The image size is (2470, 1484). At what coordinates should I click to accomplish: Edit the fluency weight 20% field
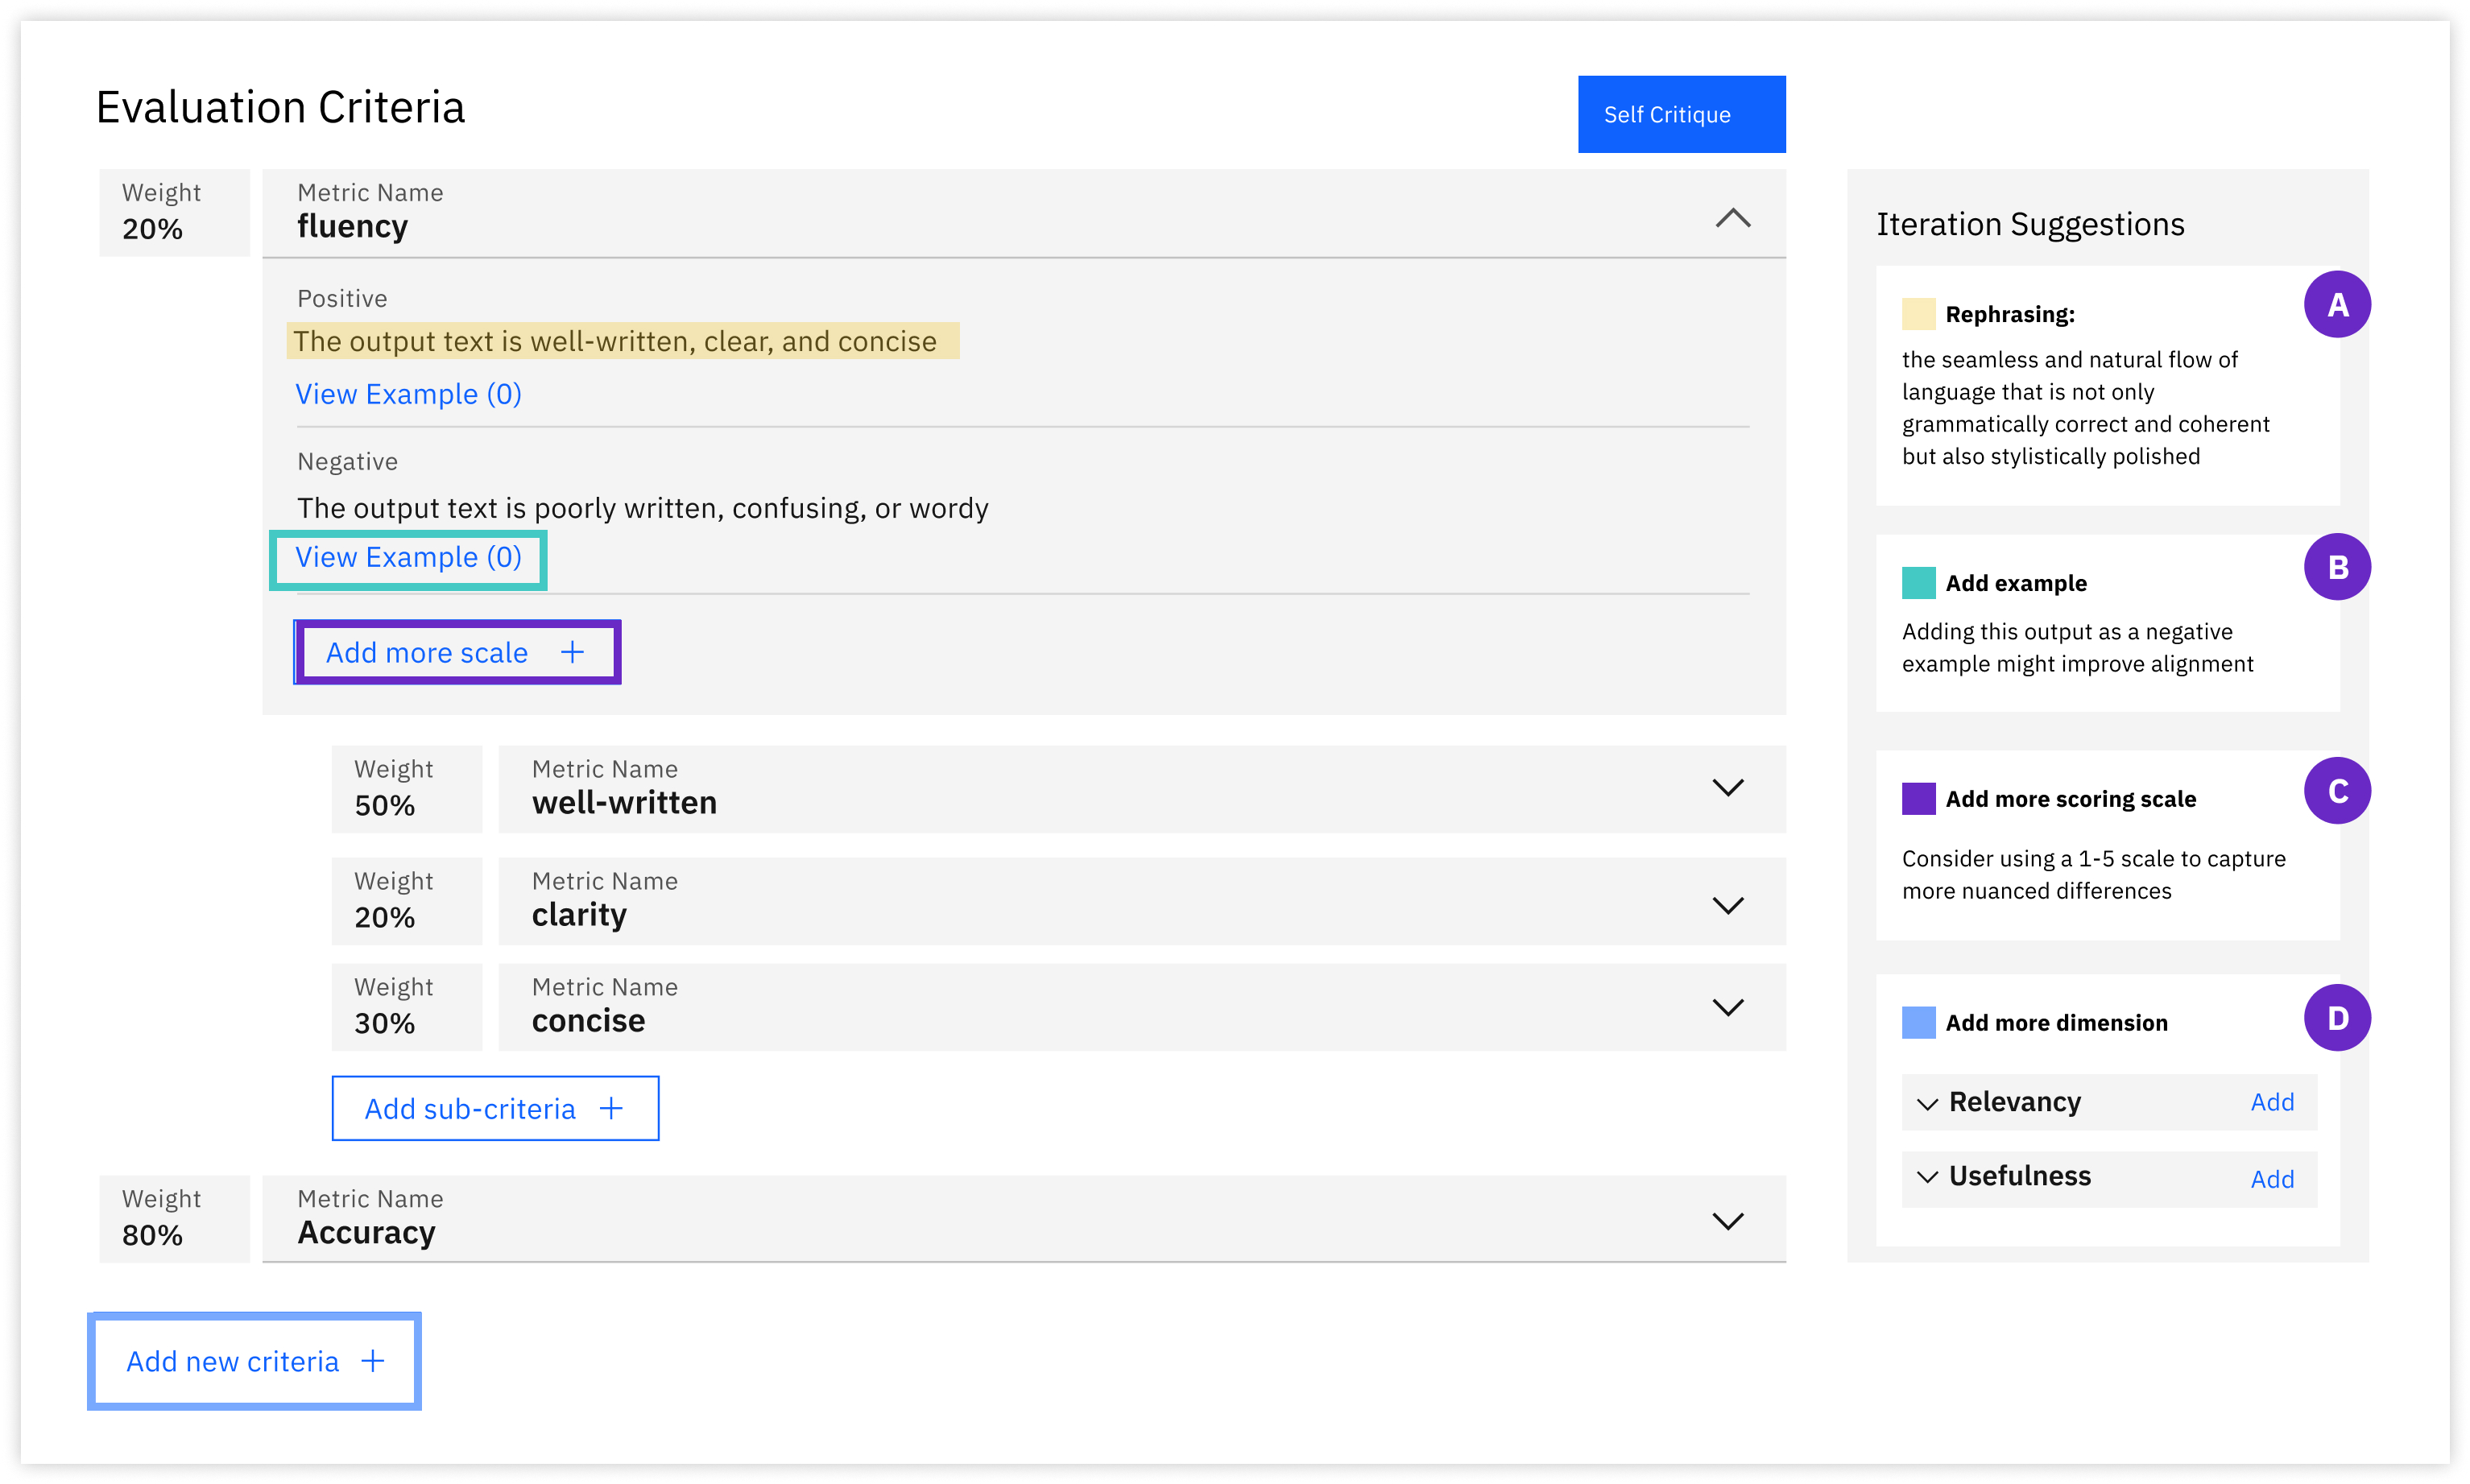[174, 212]
